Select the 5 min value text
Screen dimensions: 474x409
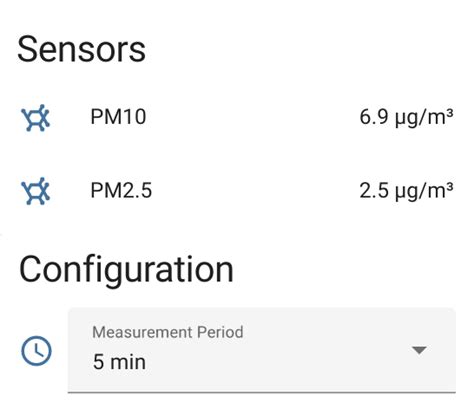click(x=119, y=362)
